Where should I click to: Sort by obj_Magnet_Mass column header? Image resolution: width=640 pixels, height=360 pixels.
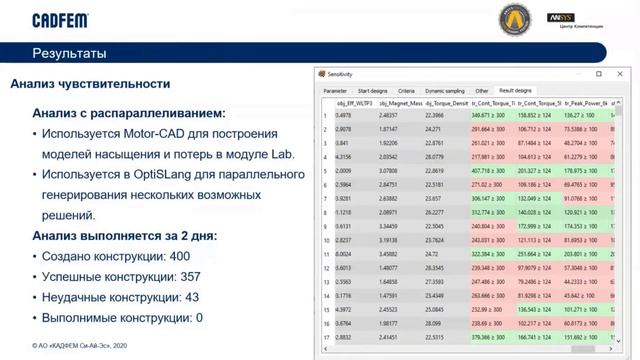click(x=400, y=104)
